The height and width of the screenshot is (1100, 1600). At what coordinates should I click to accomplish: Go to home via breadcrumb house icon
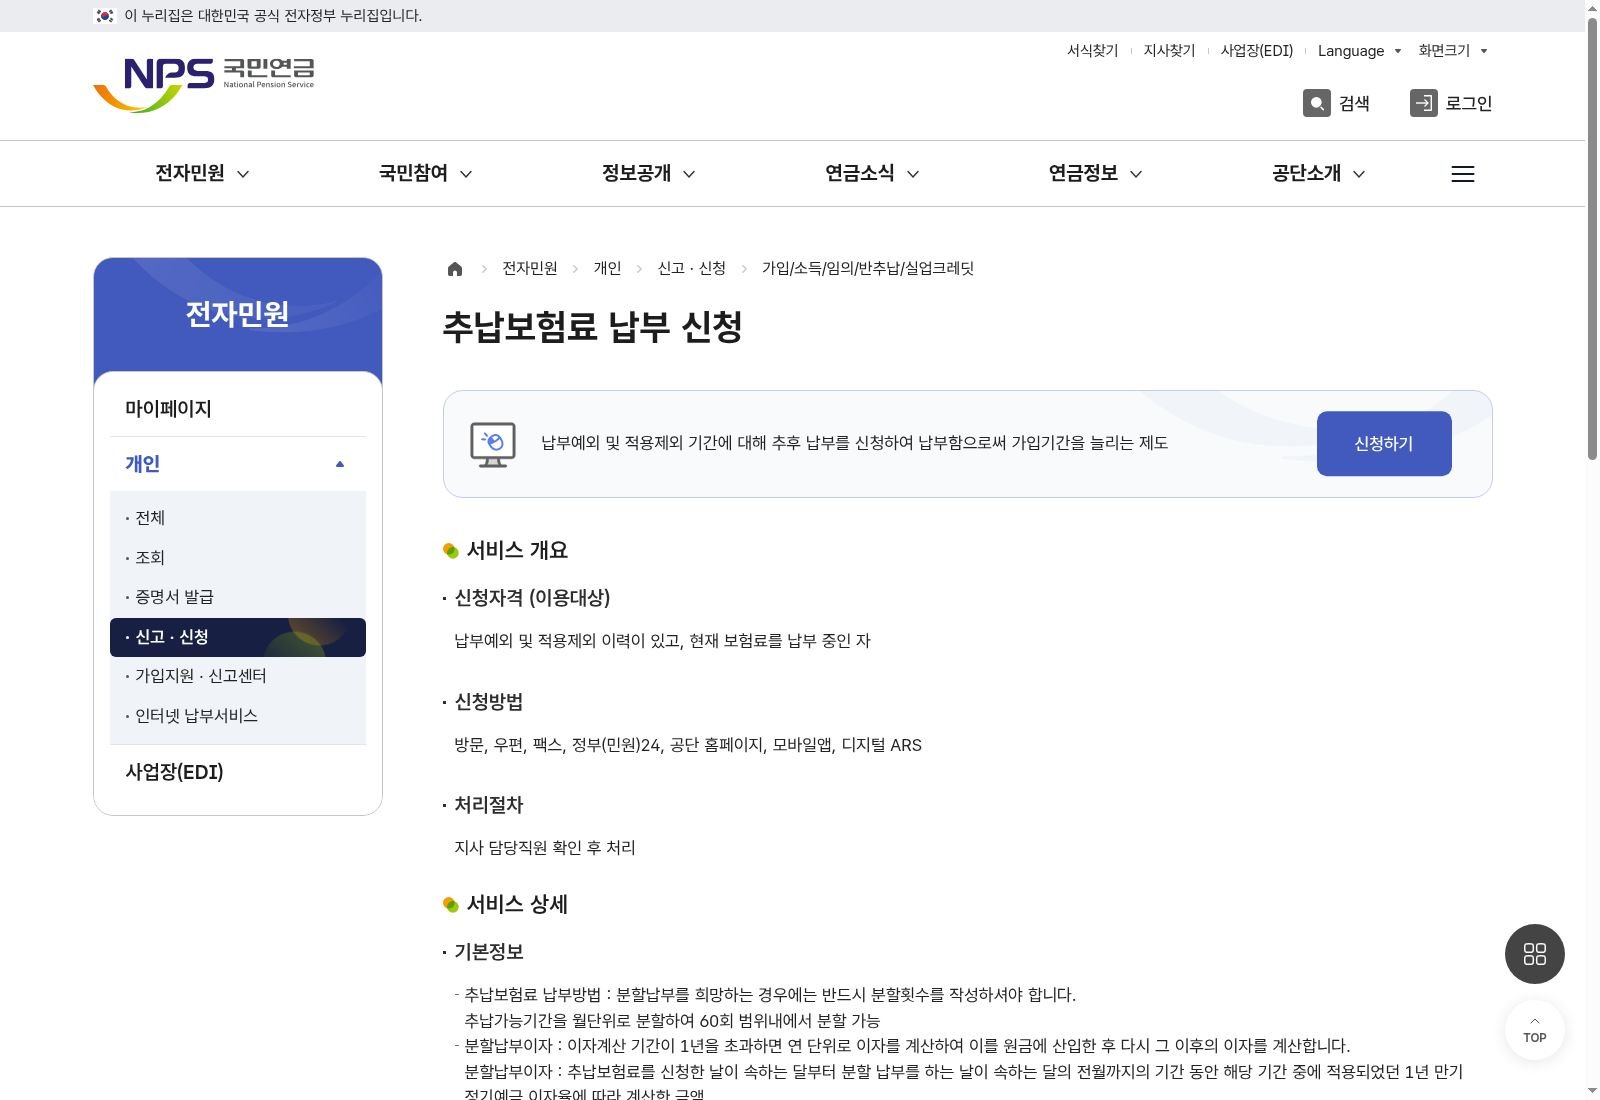point(455,269)
